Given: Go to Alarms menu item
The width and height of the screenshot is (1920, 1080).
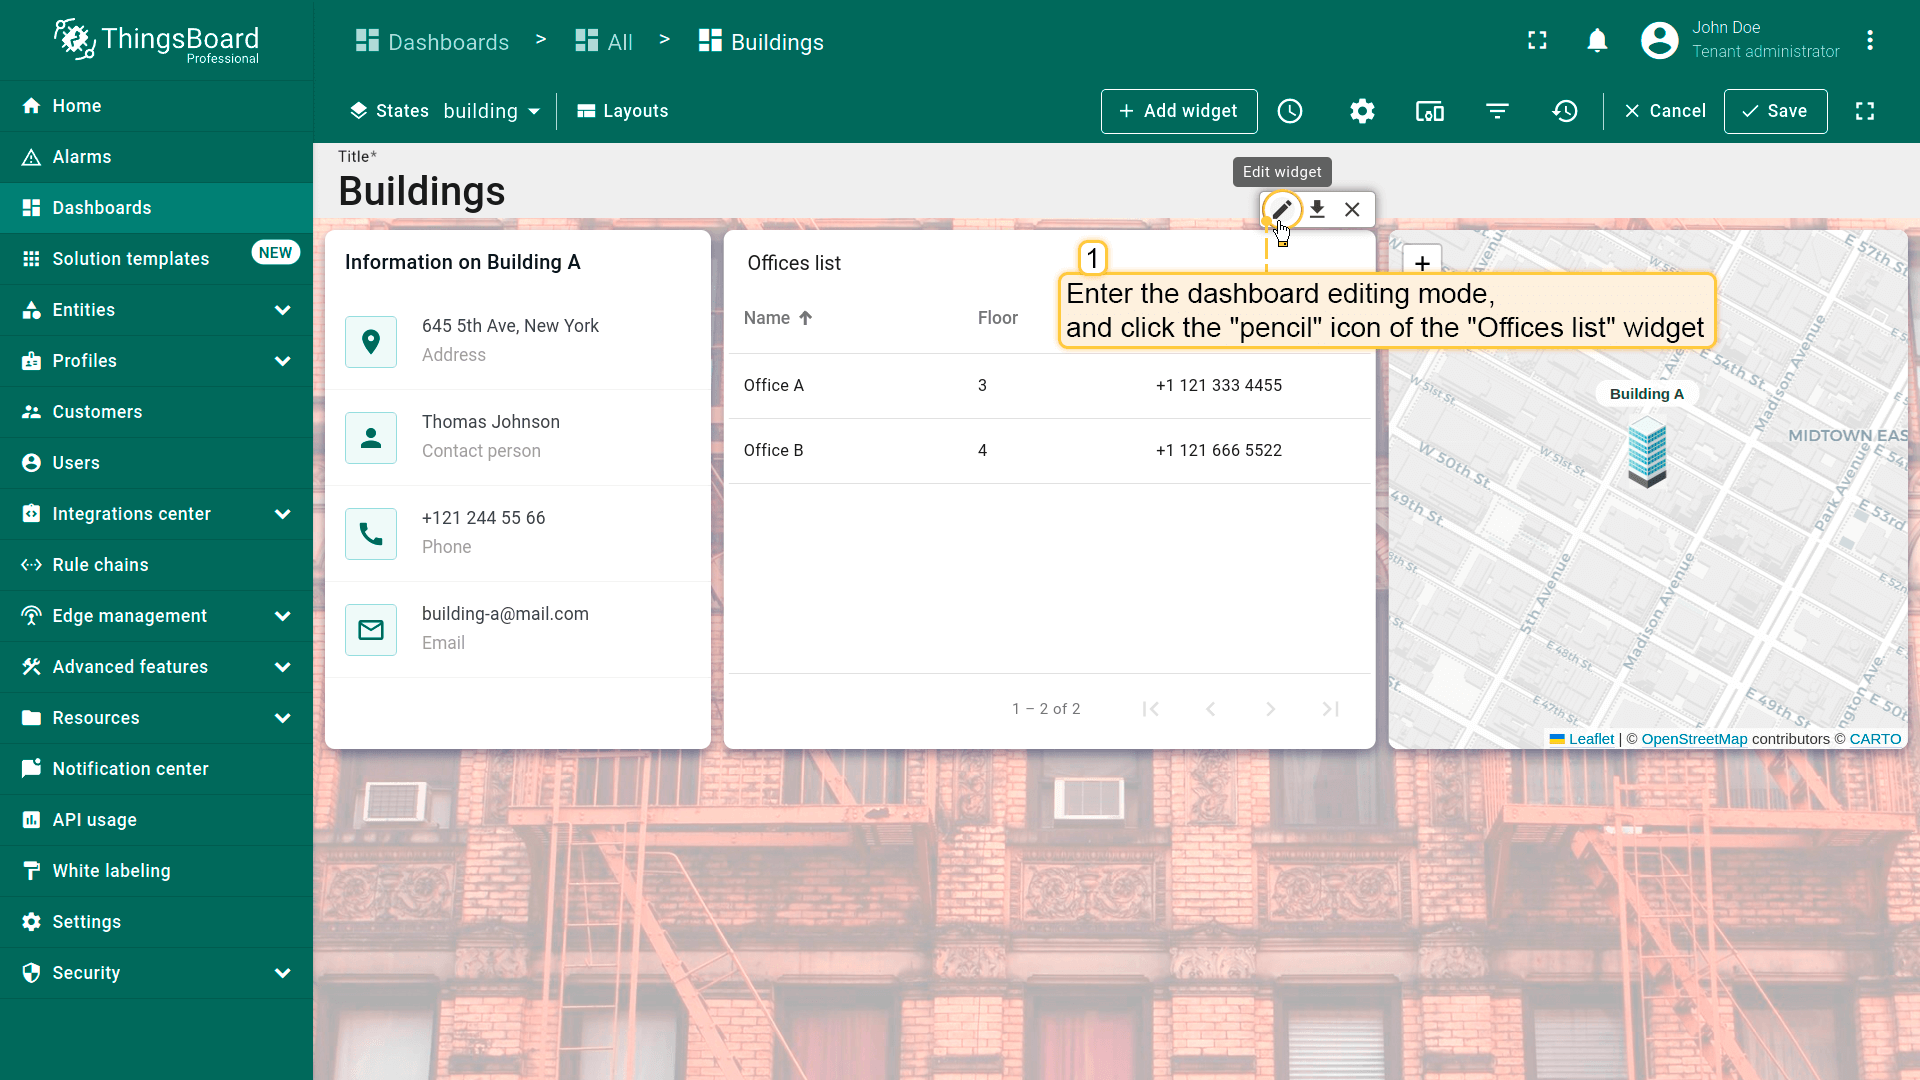Looking at the screenshot, I should point(82,157).
